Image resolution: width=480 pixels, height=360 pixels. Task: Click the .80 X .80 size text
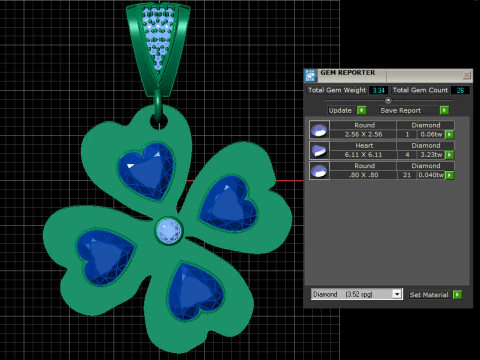point(363,175)
